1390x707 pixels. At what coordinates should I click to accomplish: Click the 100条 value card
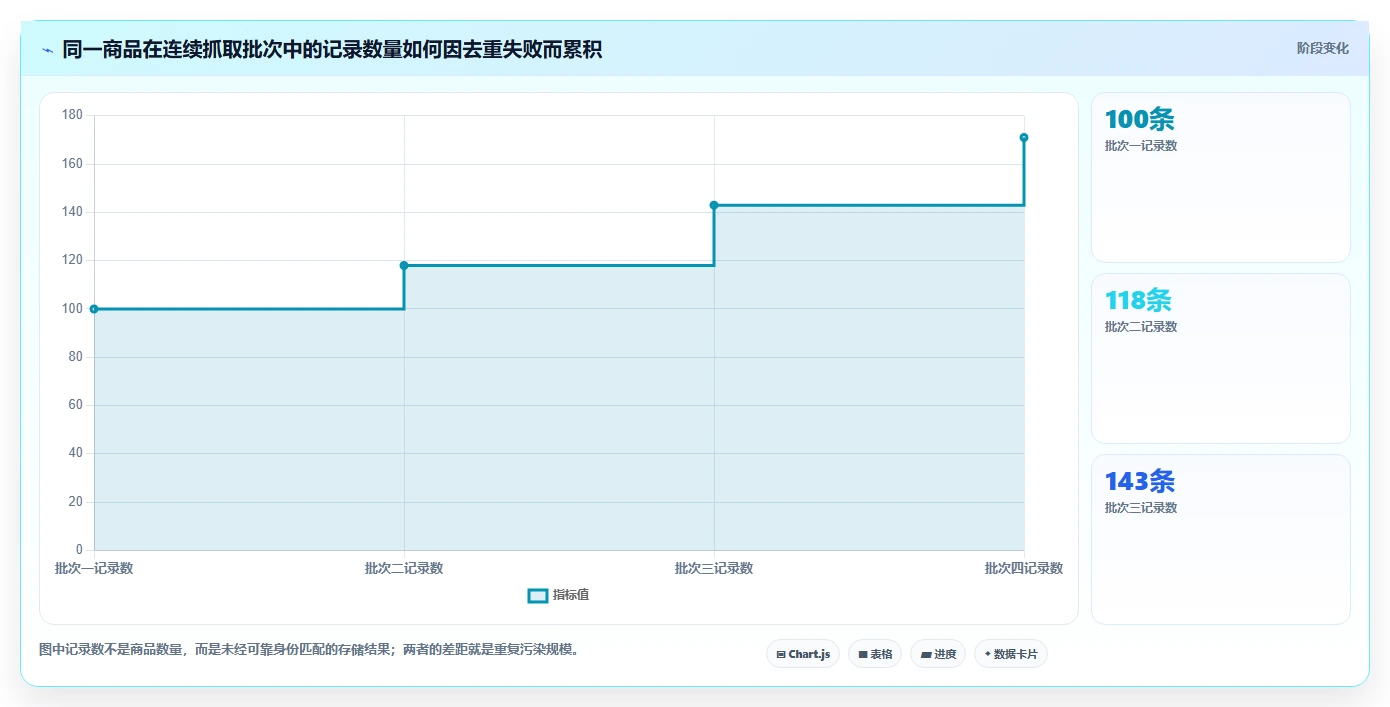coord(1220,178)
